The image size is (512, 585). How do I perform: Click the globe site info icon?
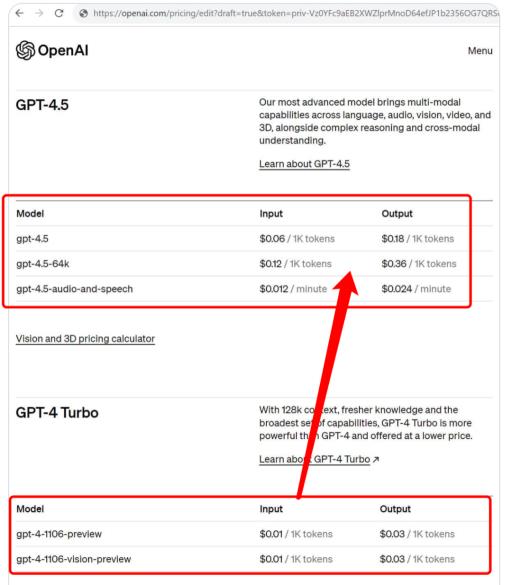(84, 13)
